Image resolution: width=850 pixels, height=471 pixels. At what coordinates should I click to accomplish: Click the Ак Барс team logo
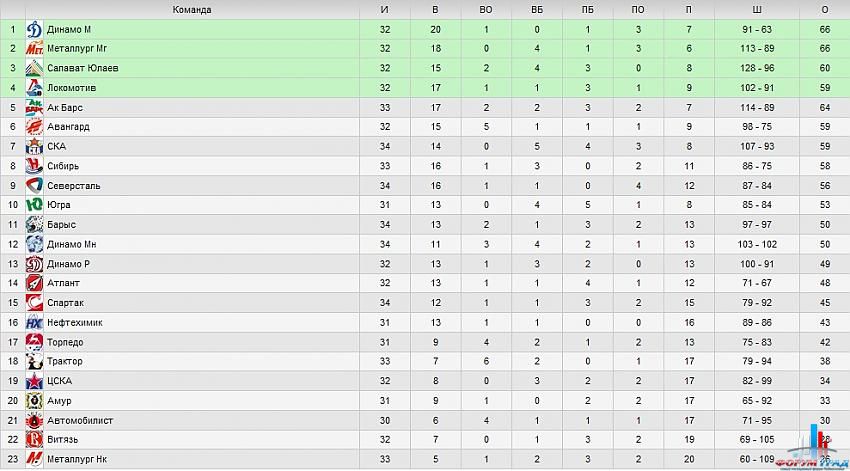pos(34,107)
